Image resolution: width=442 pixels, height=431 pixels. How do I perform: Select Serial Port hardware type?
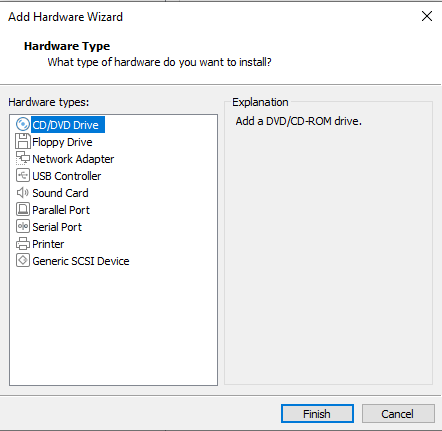(57, 227)
